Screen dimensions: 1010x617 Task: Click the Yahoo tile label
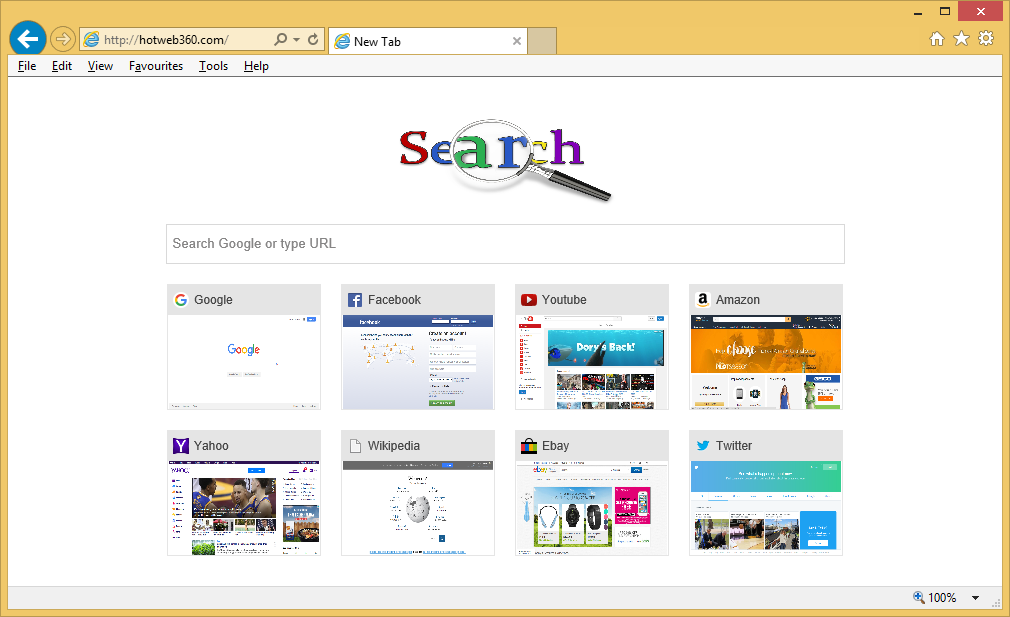point(211,446)
